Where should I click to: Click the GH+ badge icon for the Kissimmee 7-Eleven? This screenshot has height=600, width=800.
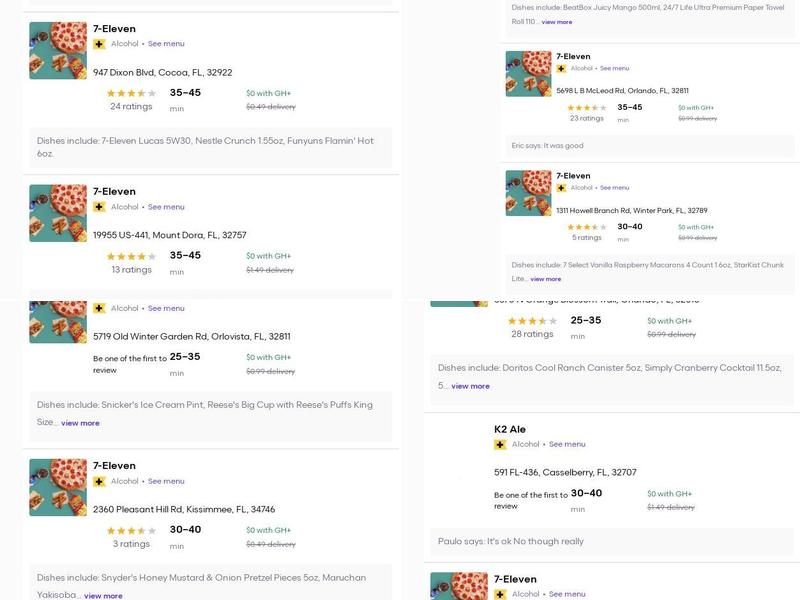click(99, 481)
